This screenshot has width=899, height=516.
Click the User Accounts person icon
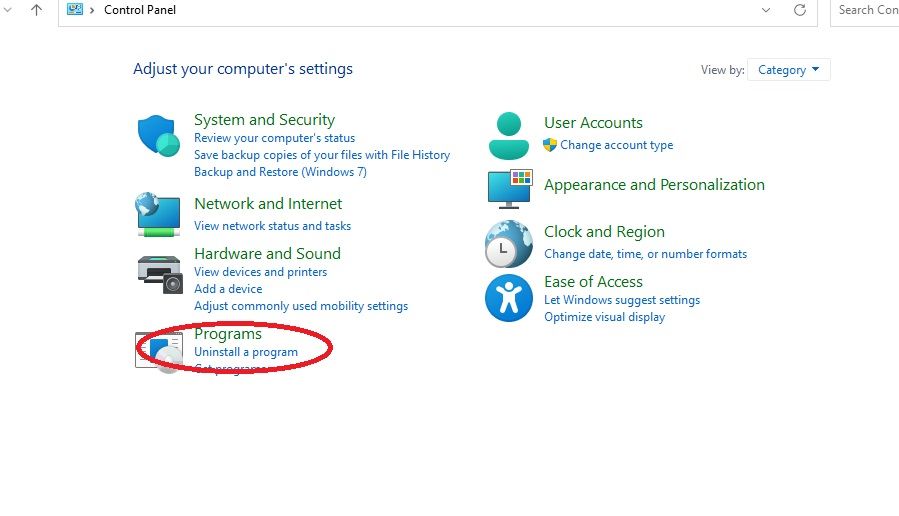tap(509, 136)
